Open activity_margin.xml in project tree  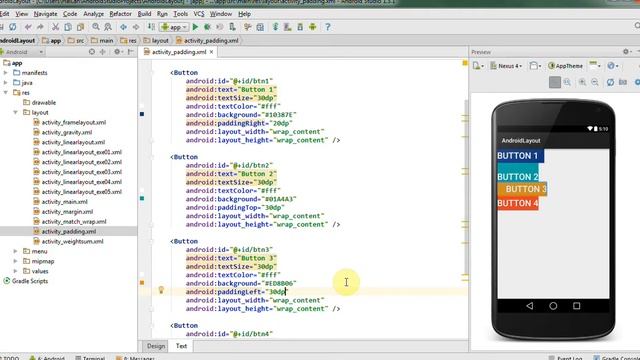(67, 212)
